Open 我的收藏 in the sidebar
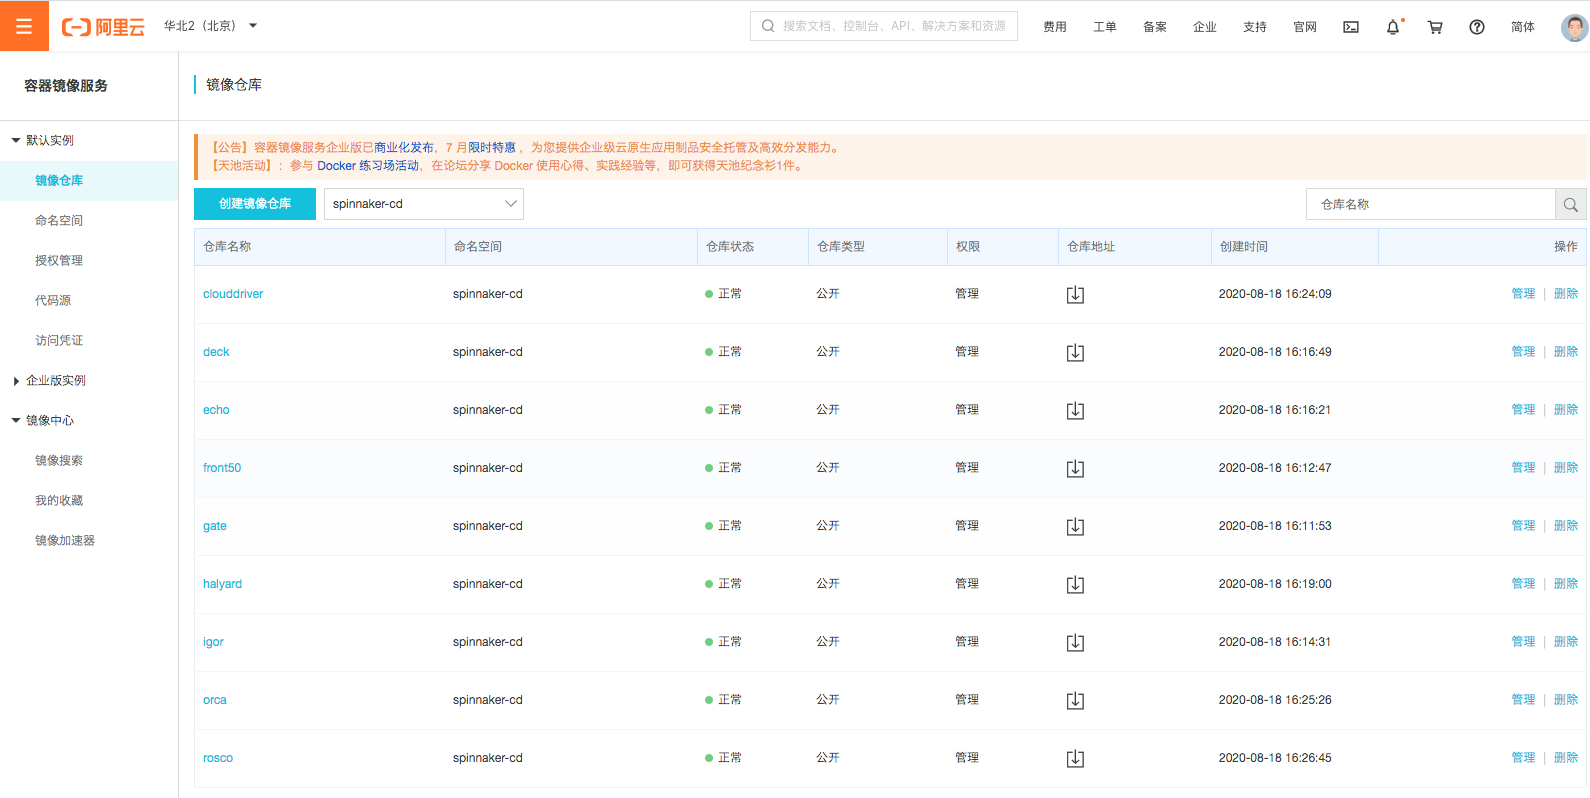The width and height of the screenshot is (1590, 798). pyautogui.click(x=59, y=500)
